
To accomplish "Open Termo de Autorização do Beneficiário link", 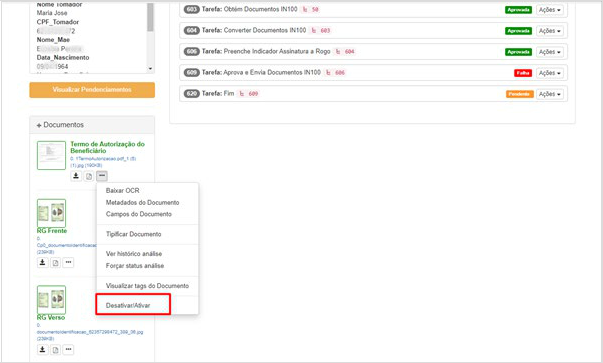I will tap(107, 147).
